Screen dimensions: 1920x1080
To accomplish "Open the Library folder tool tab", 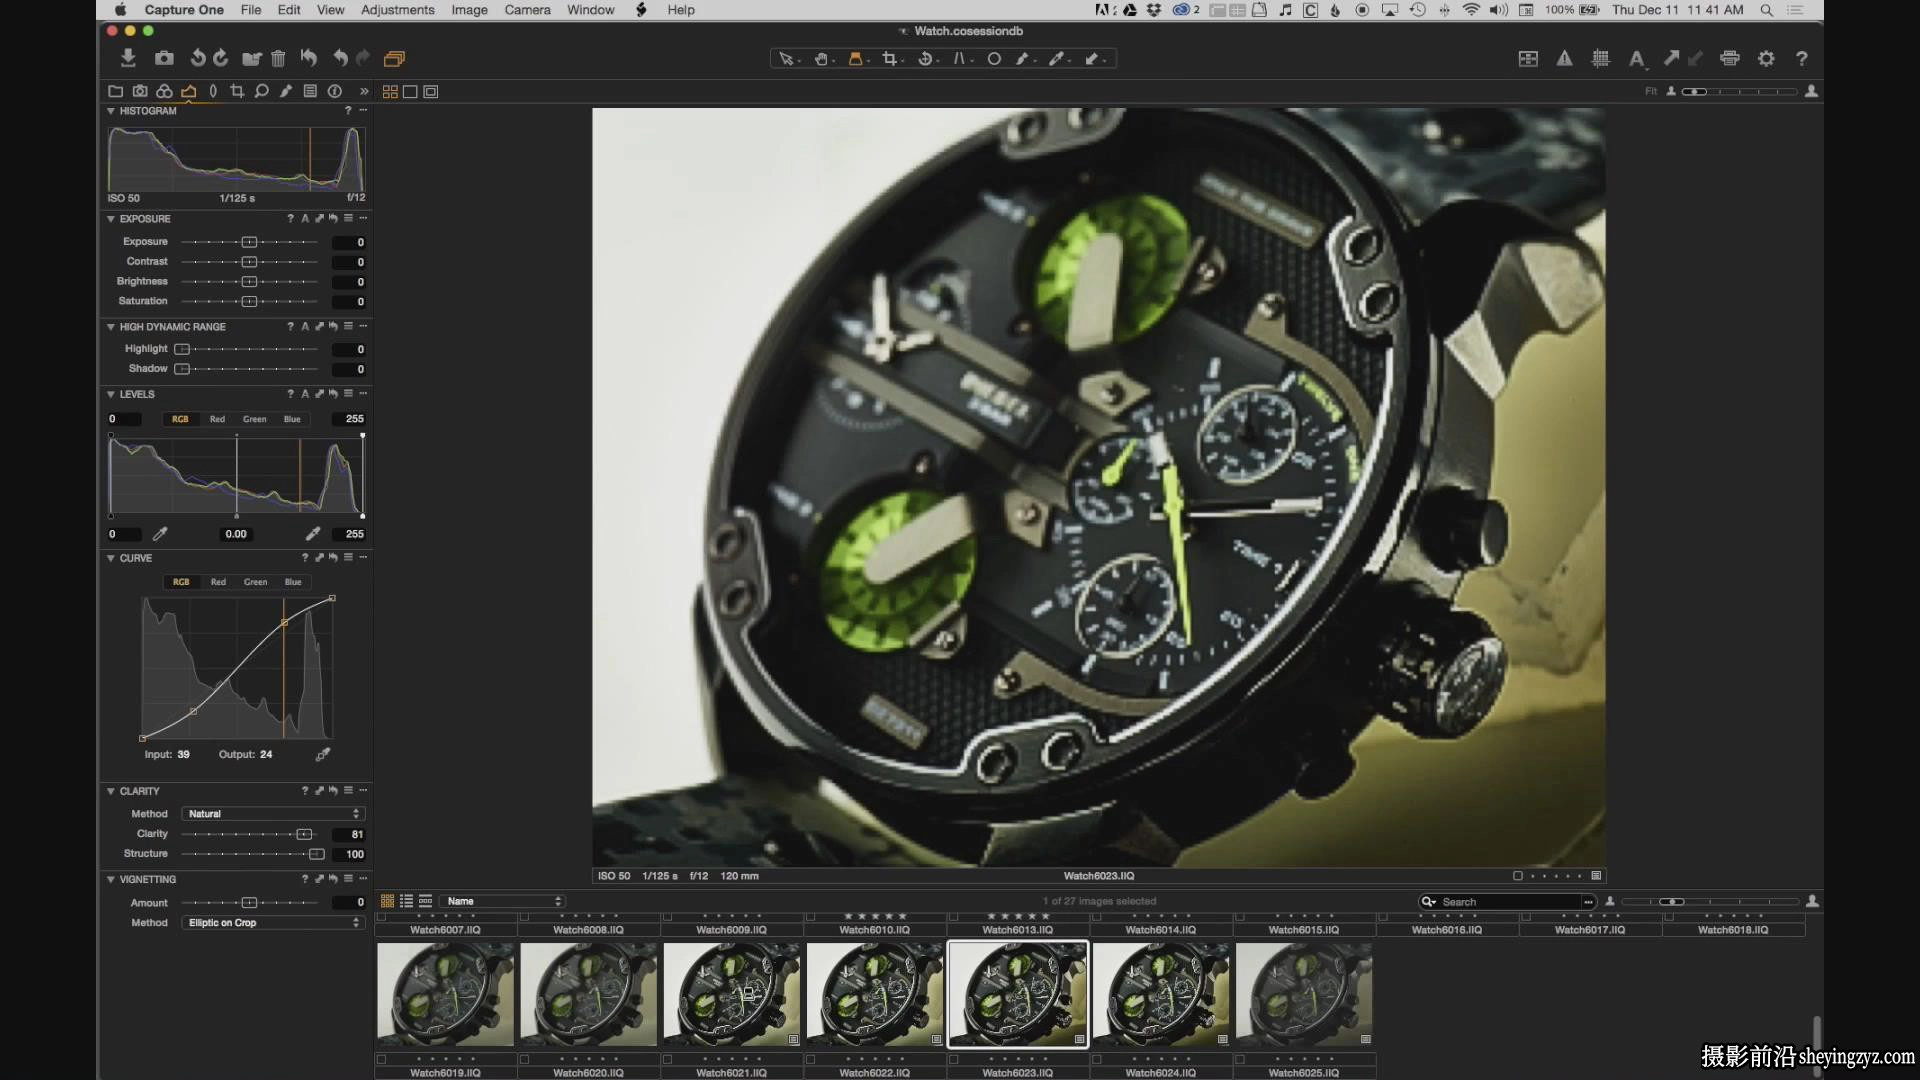I will 115,91.
